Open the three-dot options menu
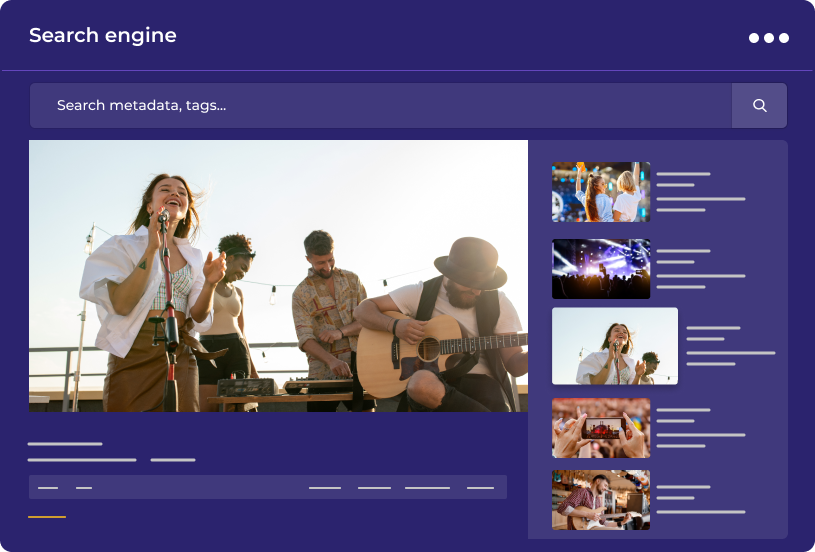The image size is (815, 552). pyautogui.click(x=768, y=38)
